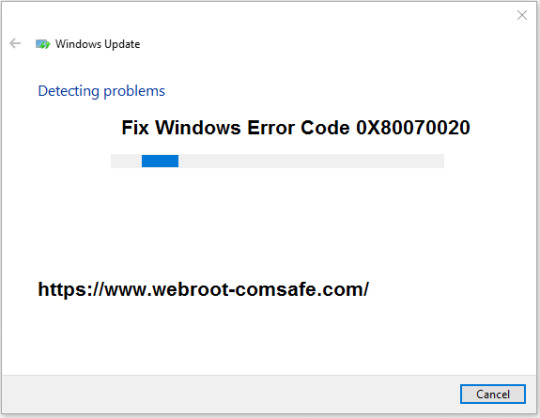Click the word Detecting in the heading
Viewport: 540px width, 418px height.
69,92
